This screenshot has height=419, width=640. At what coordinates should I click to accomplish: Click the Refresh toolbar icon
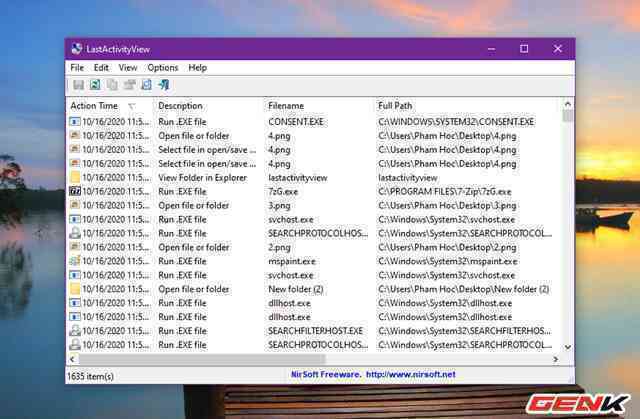95,85
